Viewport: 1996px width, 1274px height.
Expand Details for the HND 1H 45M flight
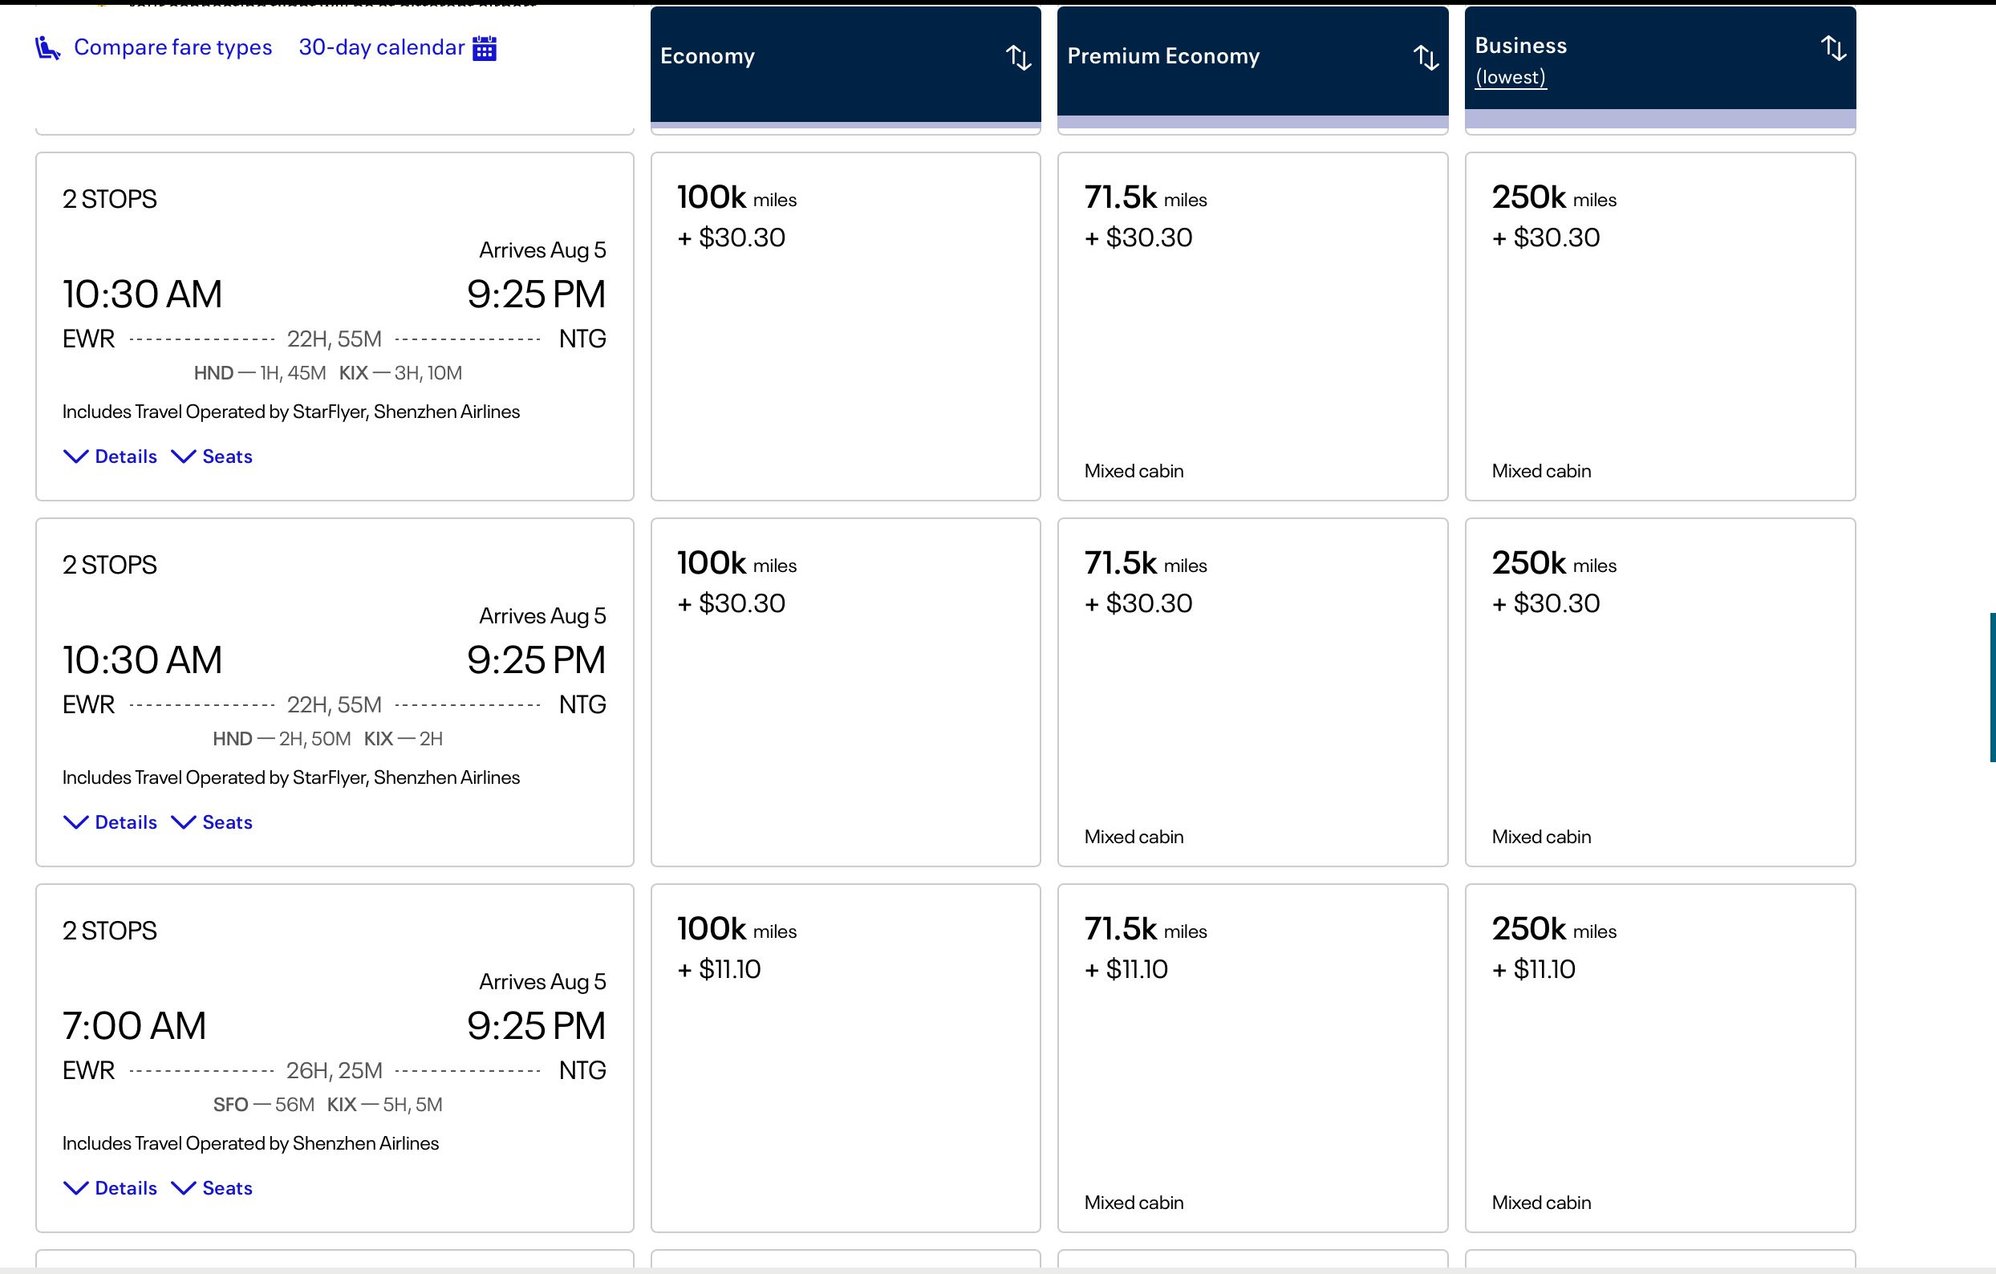pos(110,456)
